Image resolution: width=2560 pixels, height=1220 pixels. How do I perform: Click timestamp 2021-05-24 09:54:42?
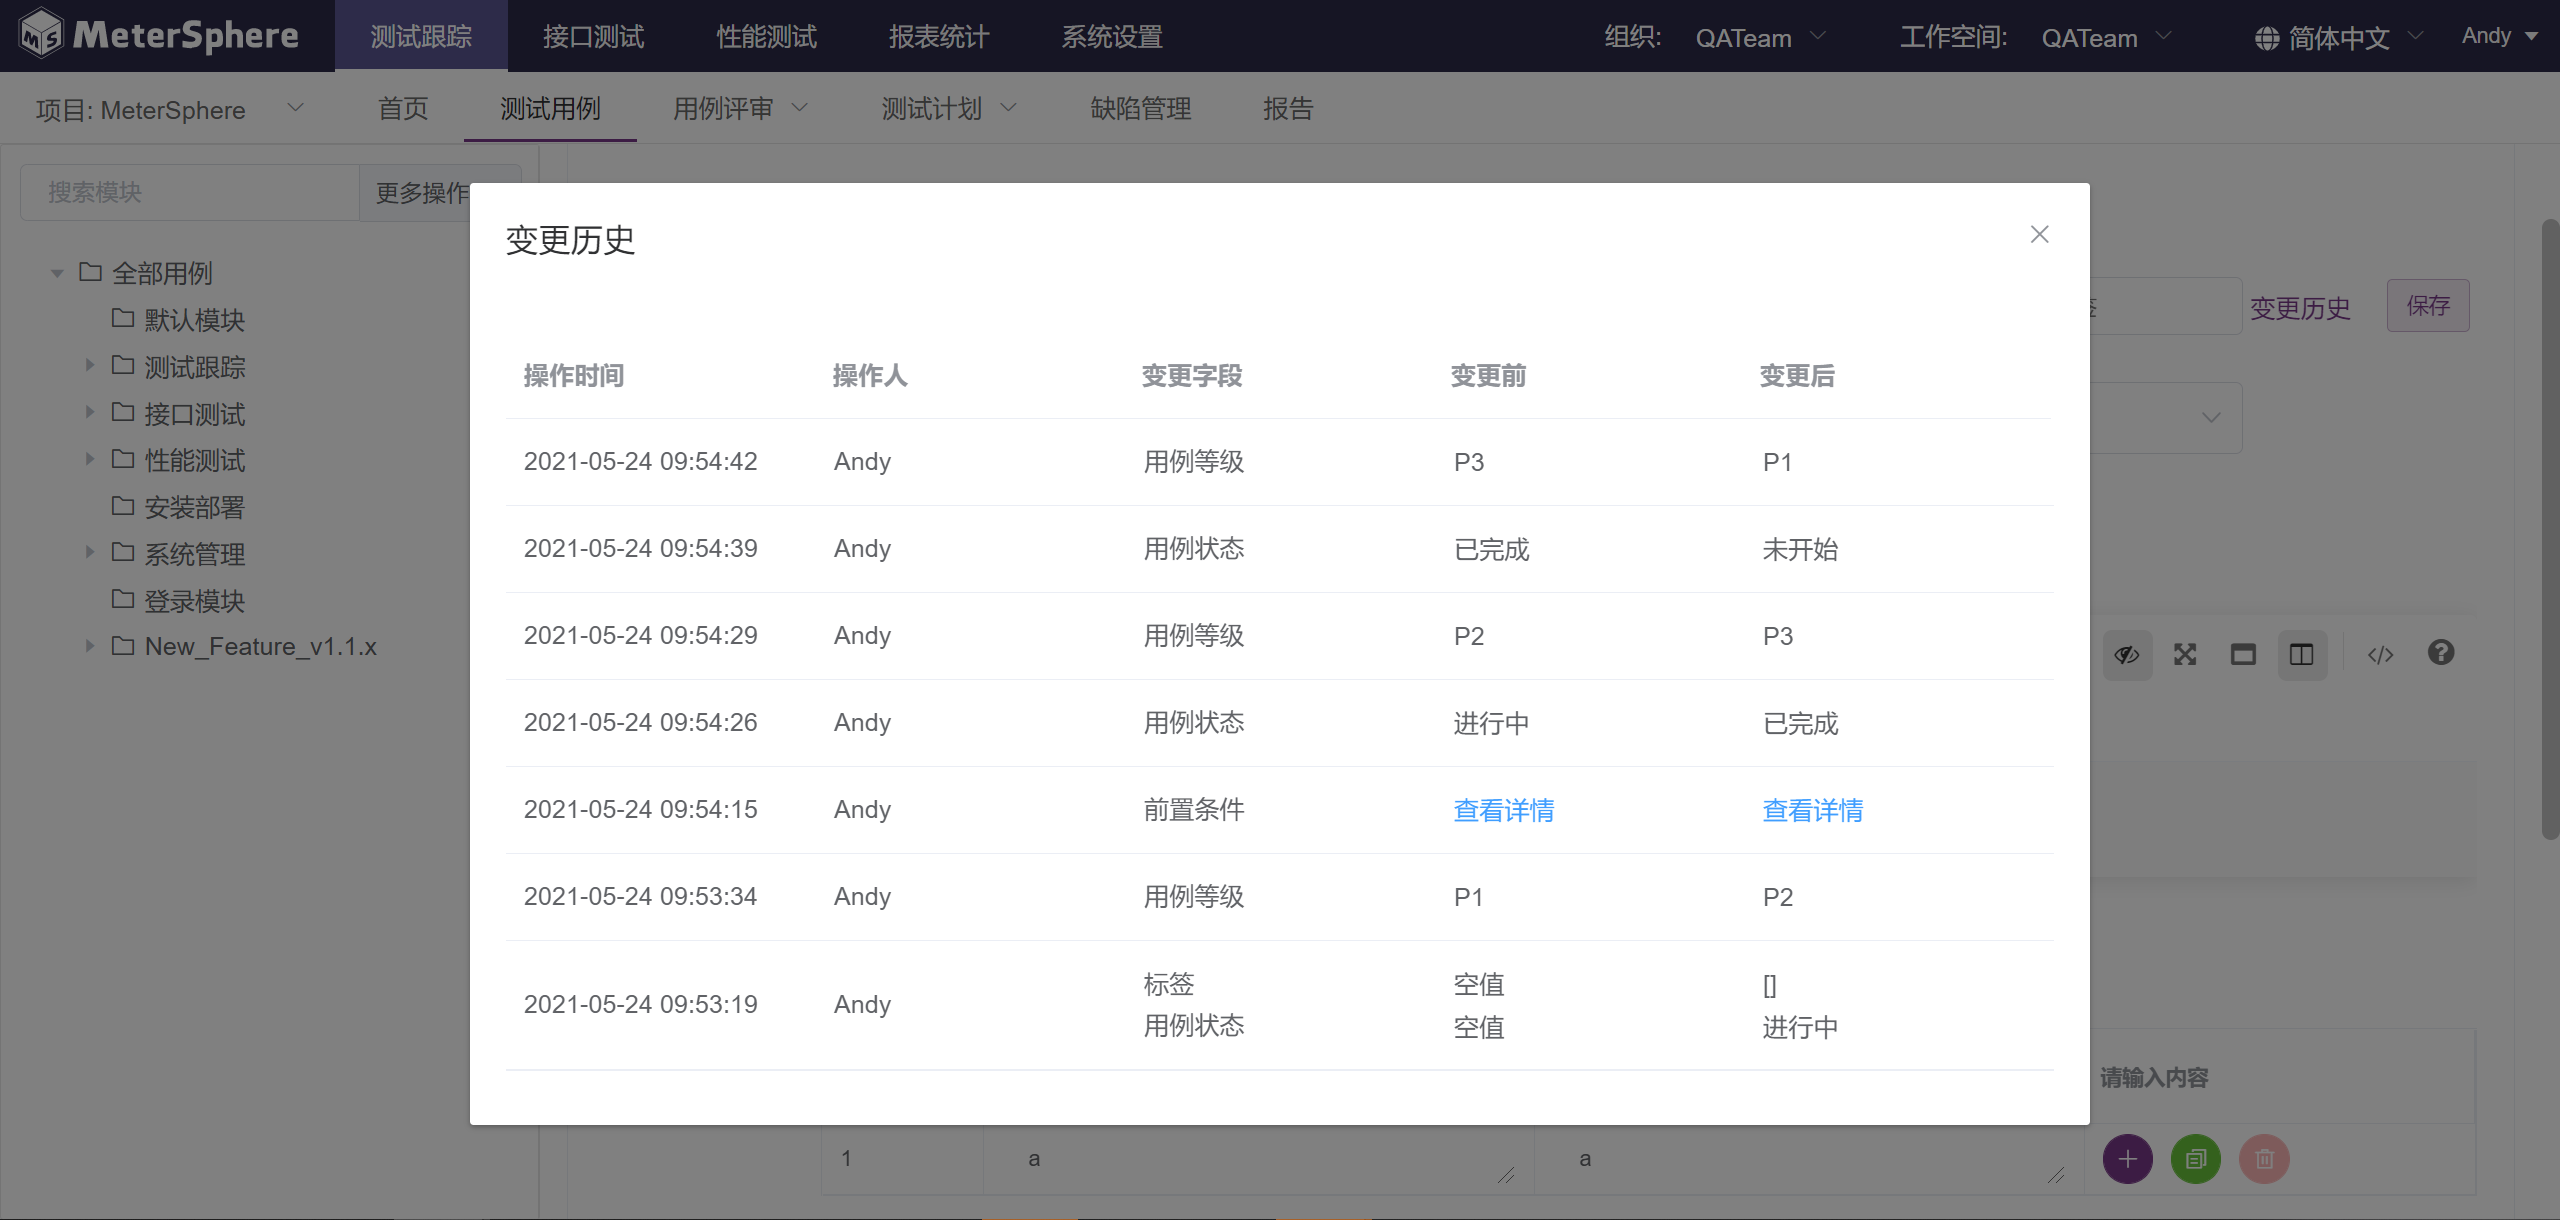pyautogui.click(x=641, y=462)
